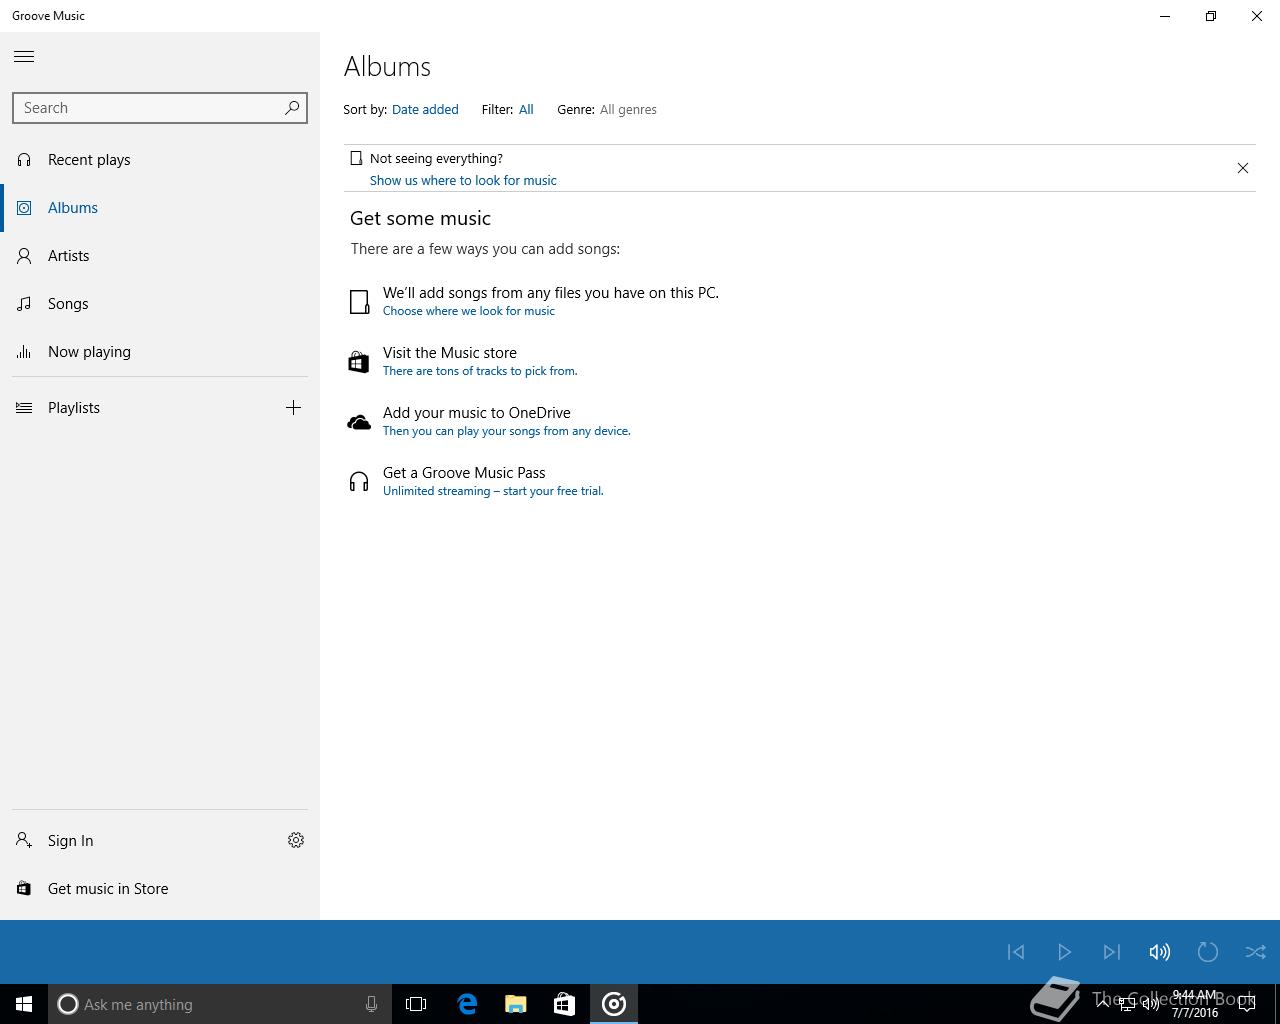Screen dimensions: 1280x1024
Task: Open Recent plays
Action: (160, 160)
